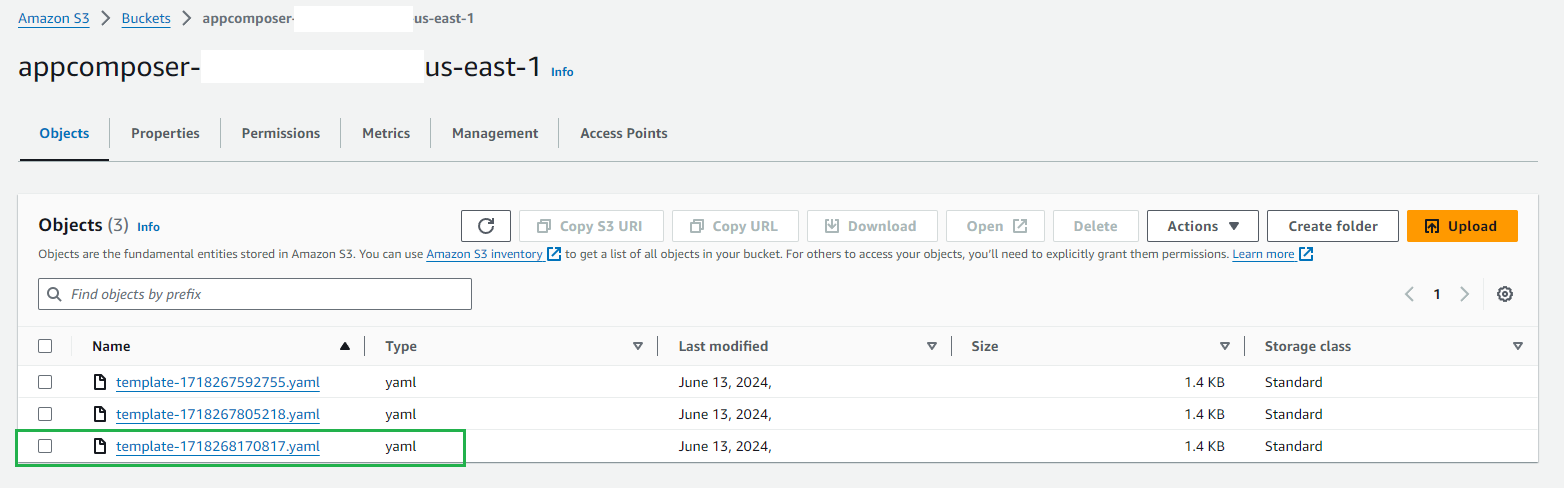Sort by Storage class column arrow
This screenshot has height=488, width=1564.
tap(1518, 346)
